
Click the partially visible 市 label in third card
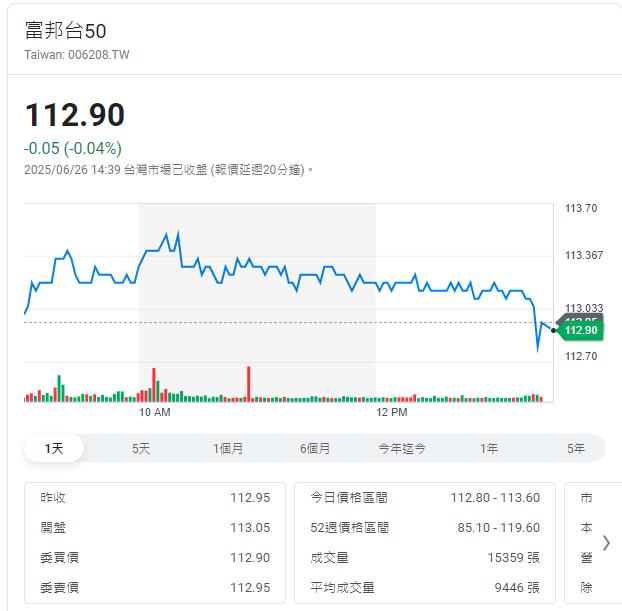[x=586, y=498]
